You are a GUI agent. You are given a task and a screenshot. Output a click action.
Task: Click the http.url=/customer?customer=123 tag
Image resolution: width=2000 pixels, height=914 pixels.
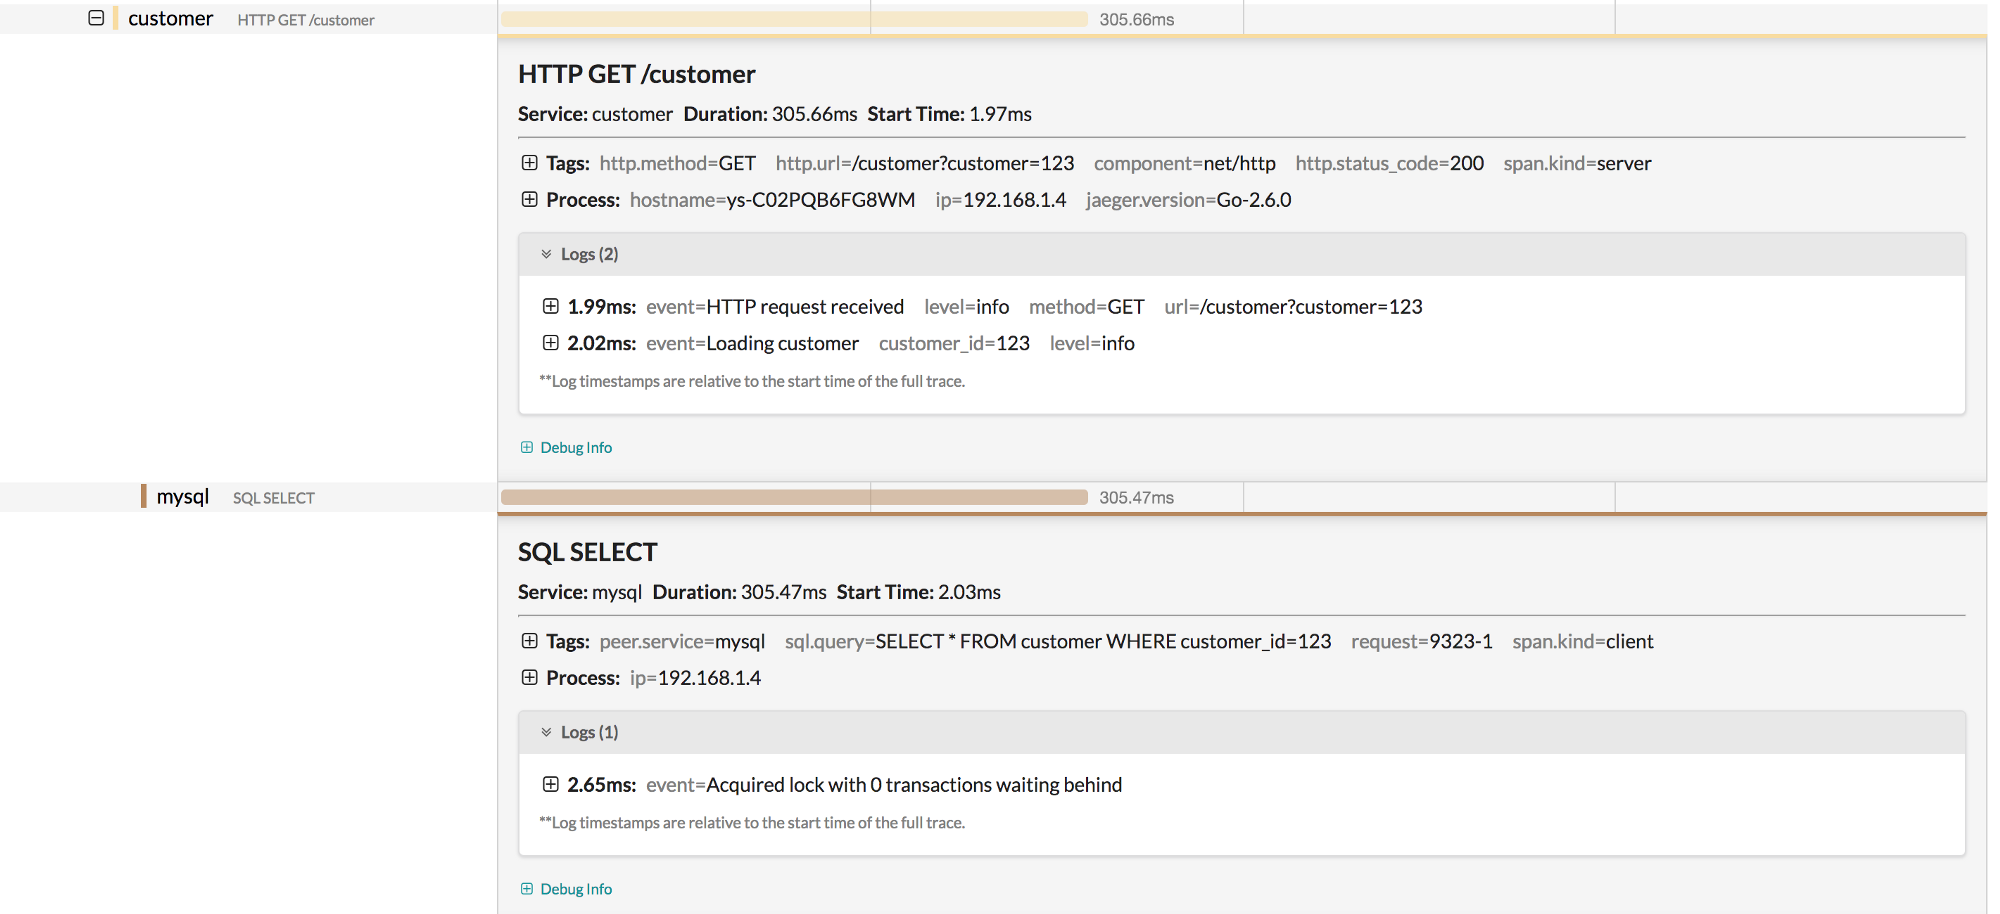[925, 163]
